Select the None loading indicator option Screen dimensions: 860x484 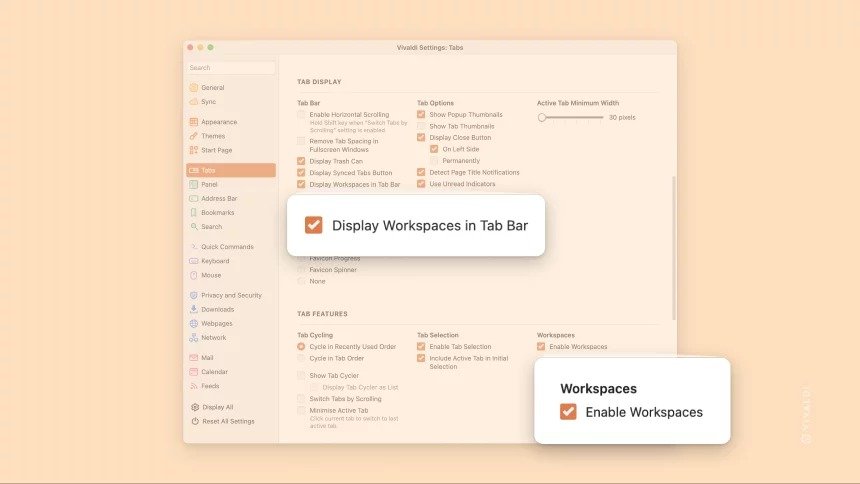tap(301, 281)
